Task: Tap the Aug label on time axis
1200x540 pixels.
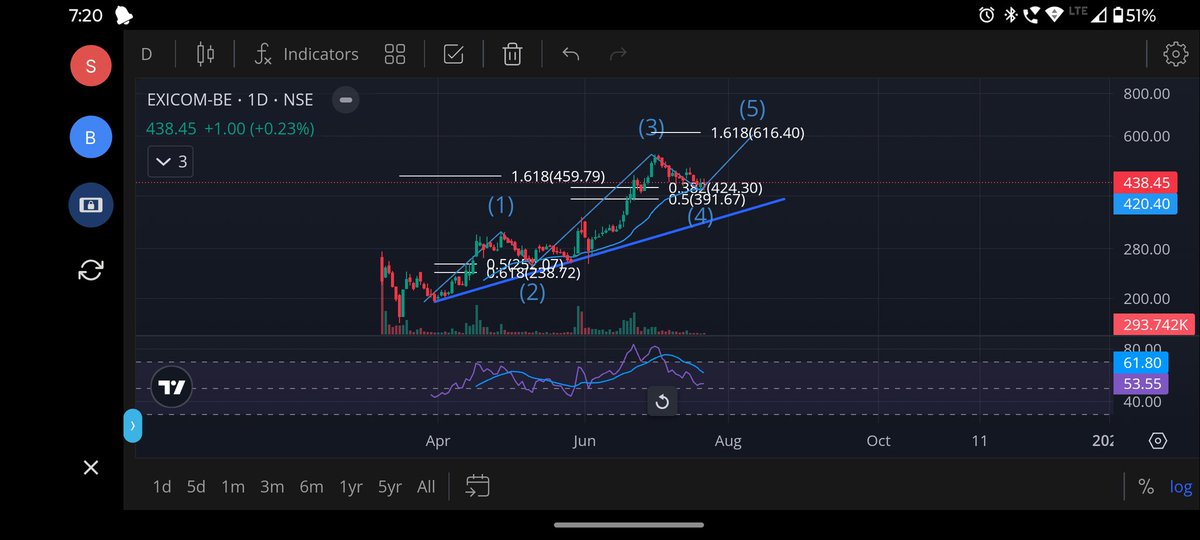Action: pos(728,441)
